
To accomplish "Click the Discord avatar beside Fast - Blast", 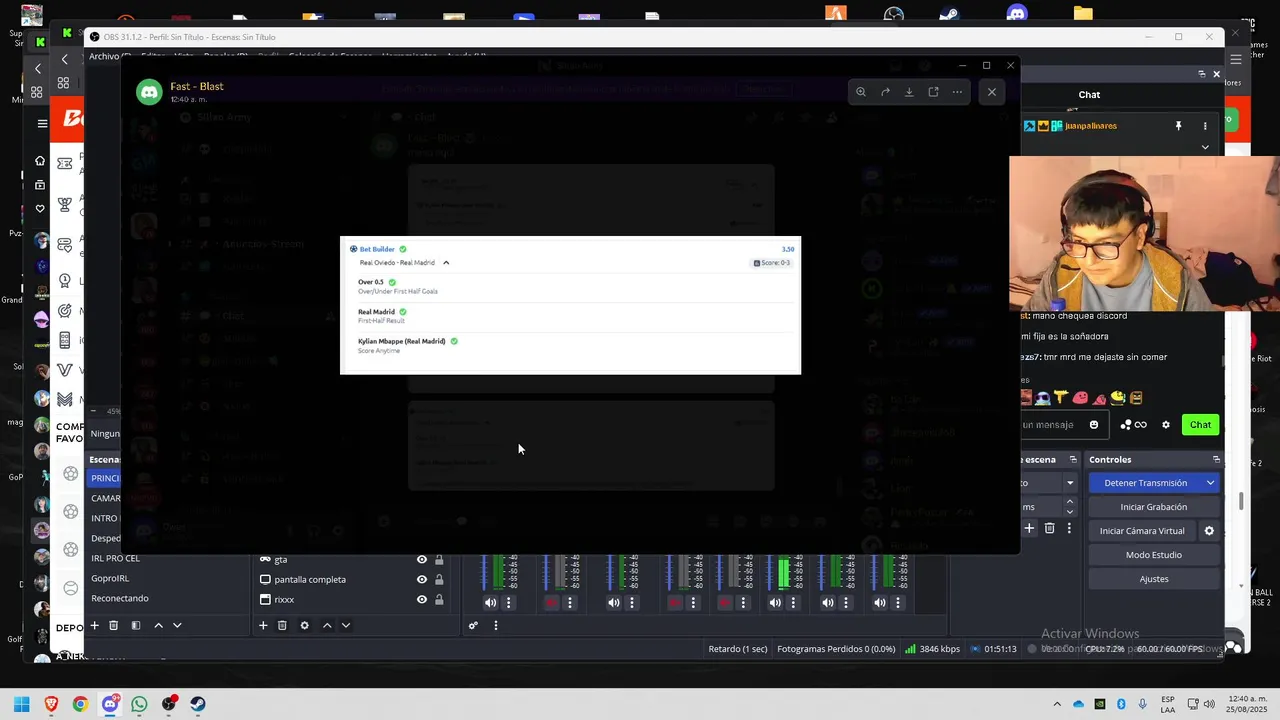I will pos(149,92).
